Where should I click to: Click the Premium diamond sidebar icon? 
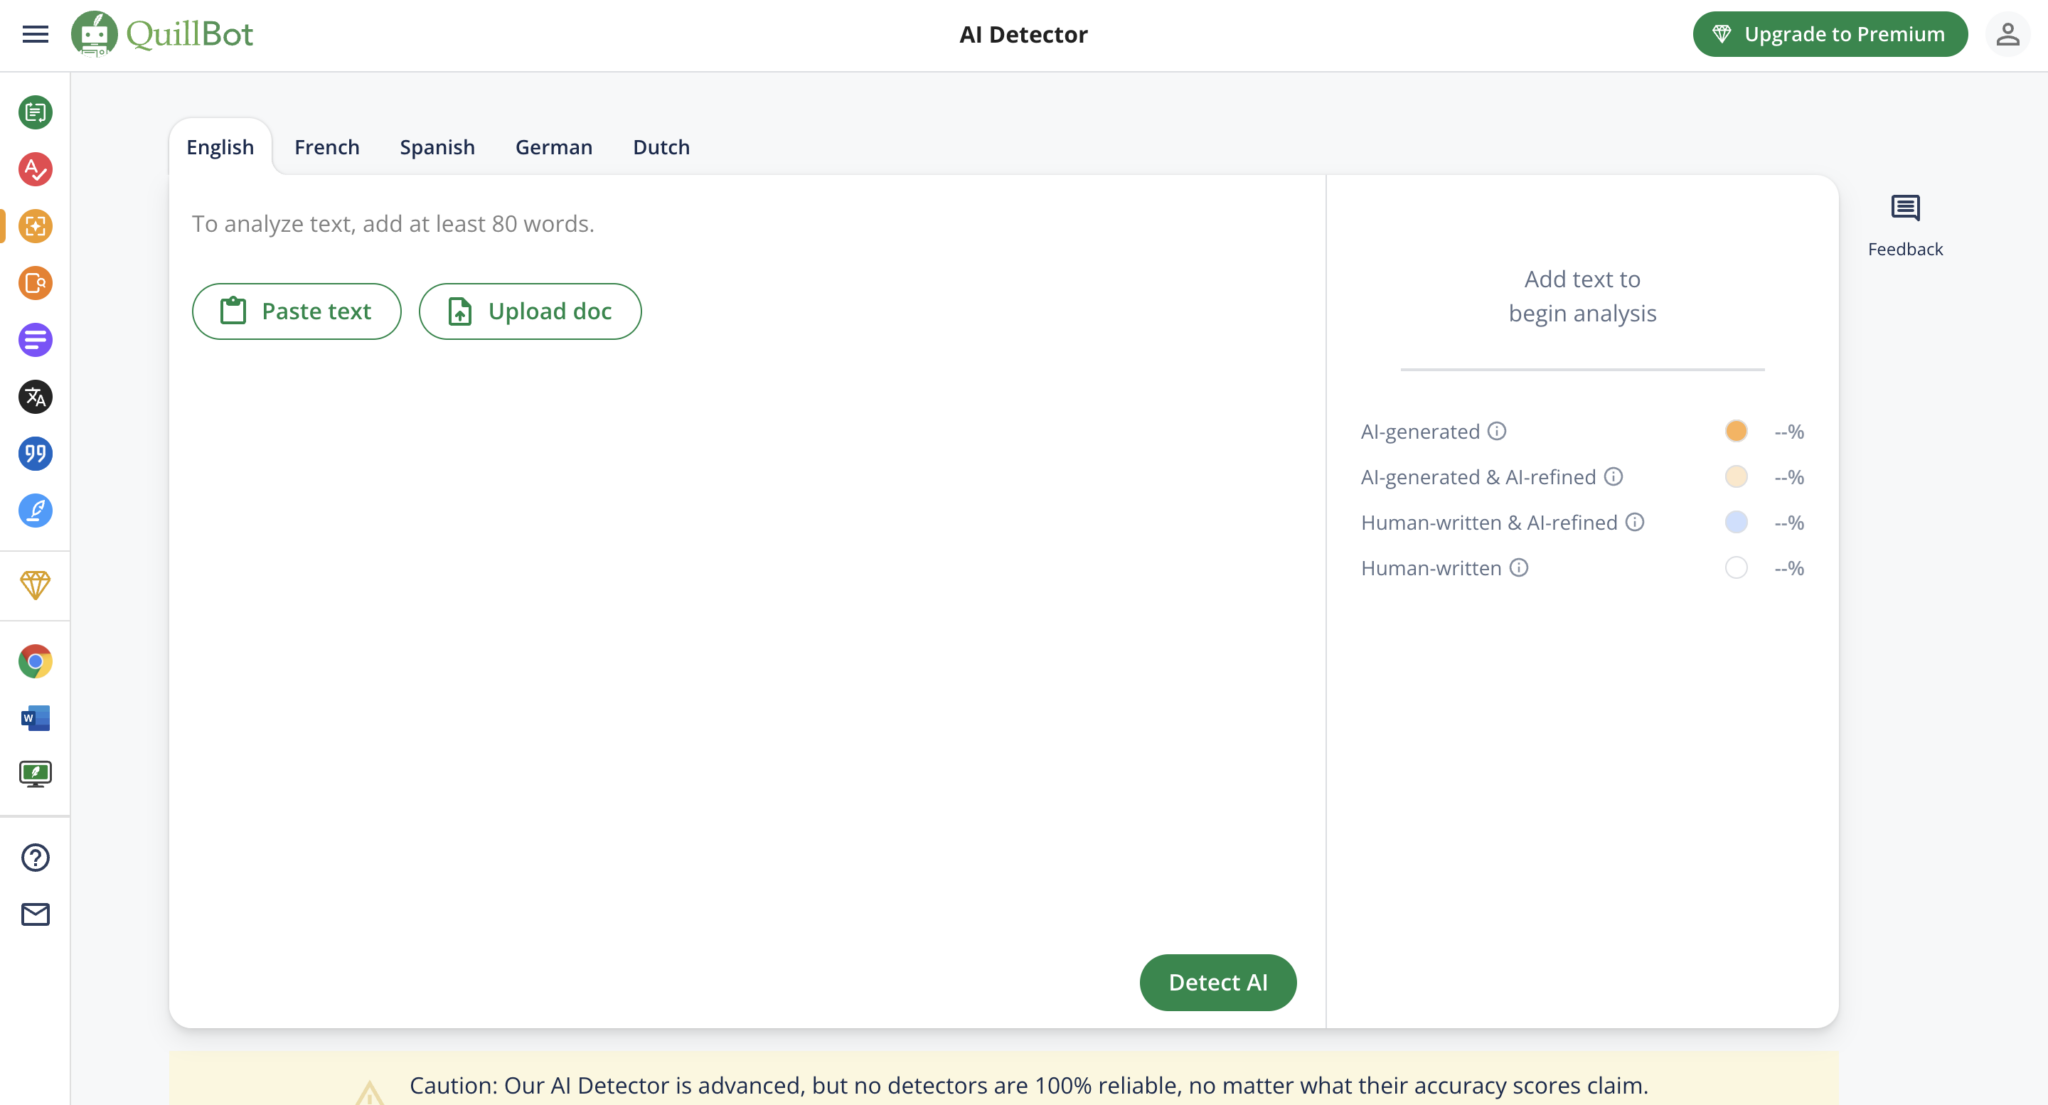tap(35, 585)
